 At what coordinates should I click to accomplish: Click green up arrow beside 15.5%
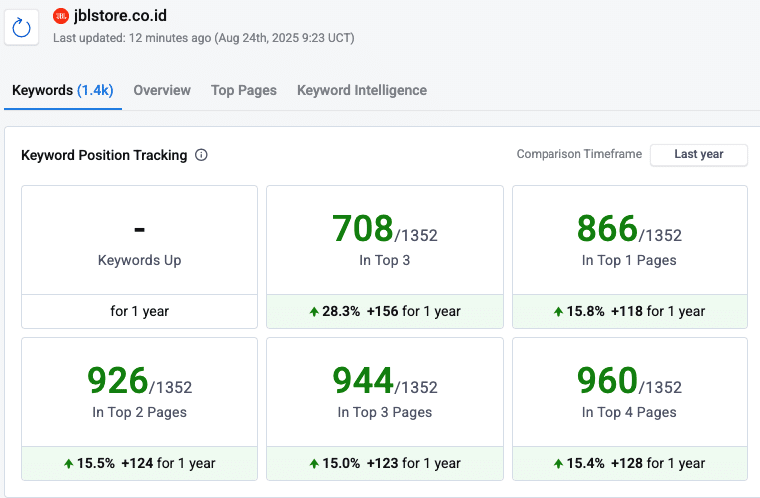pos(69,464)
